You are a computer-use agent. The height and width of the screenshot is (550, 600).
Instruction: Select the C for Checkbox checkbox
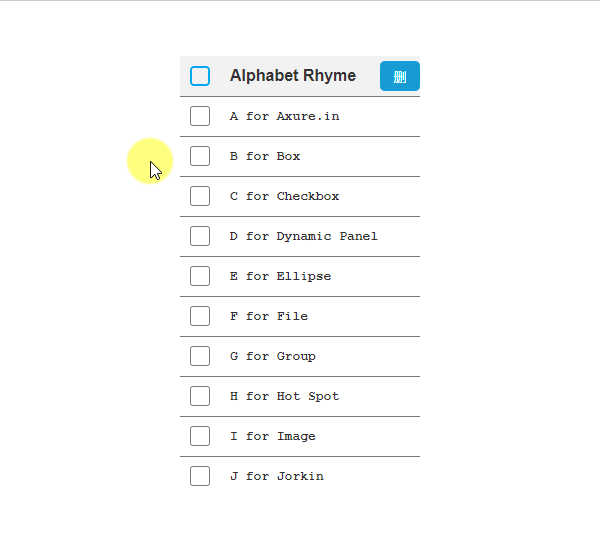point(200,196)
